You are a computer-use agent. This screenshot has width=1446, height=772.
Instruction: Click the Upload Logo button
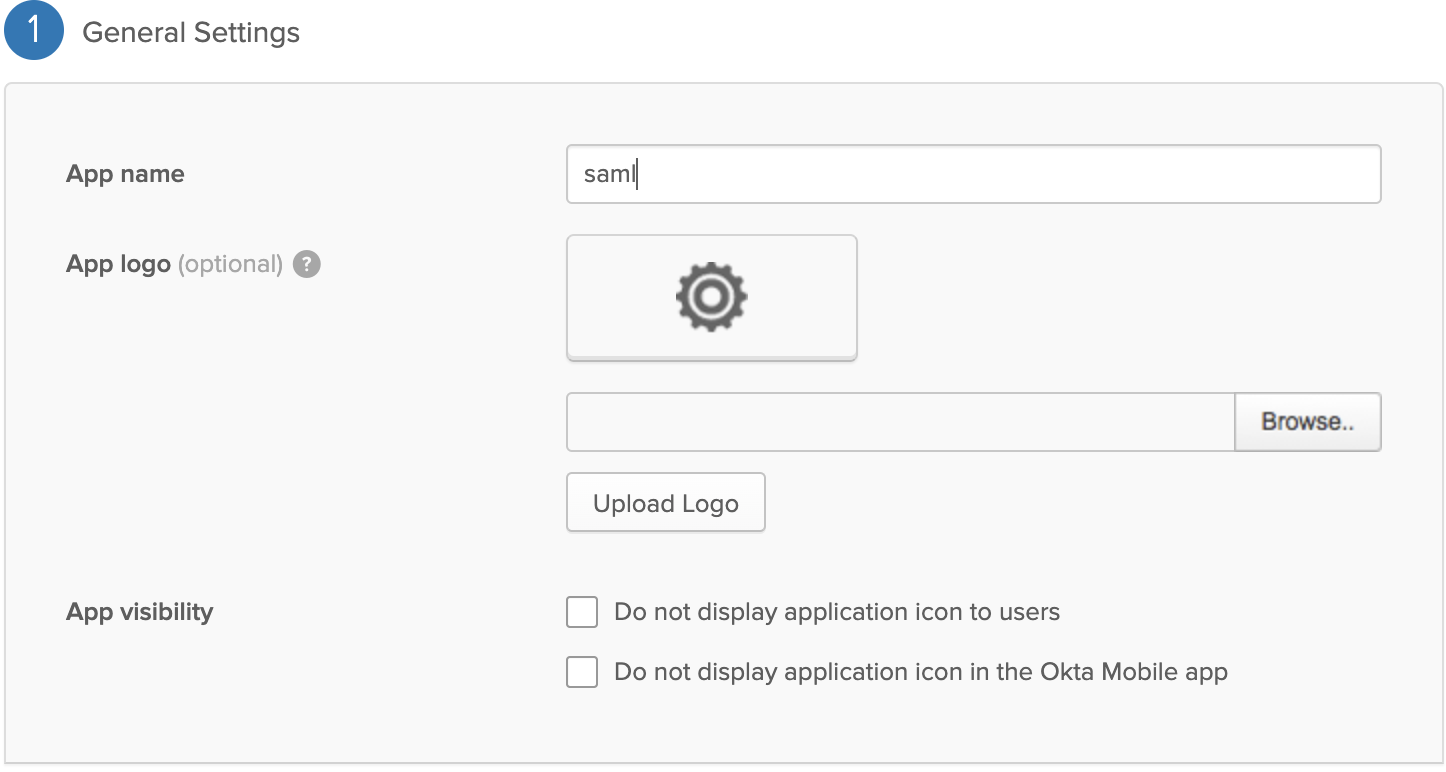(x=665, y=503)
